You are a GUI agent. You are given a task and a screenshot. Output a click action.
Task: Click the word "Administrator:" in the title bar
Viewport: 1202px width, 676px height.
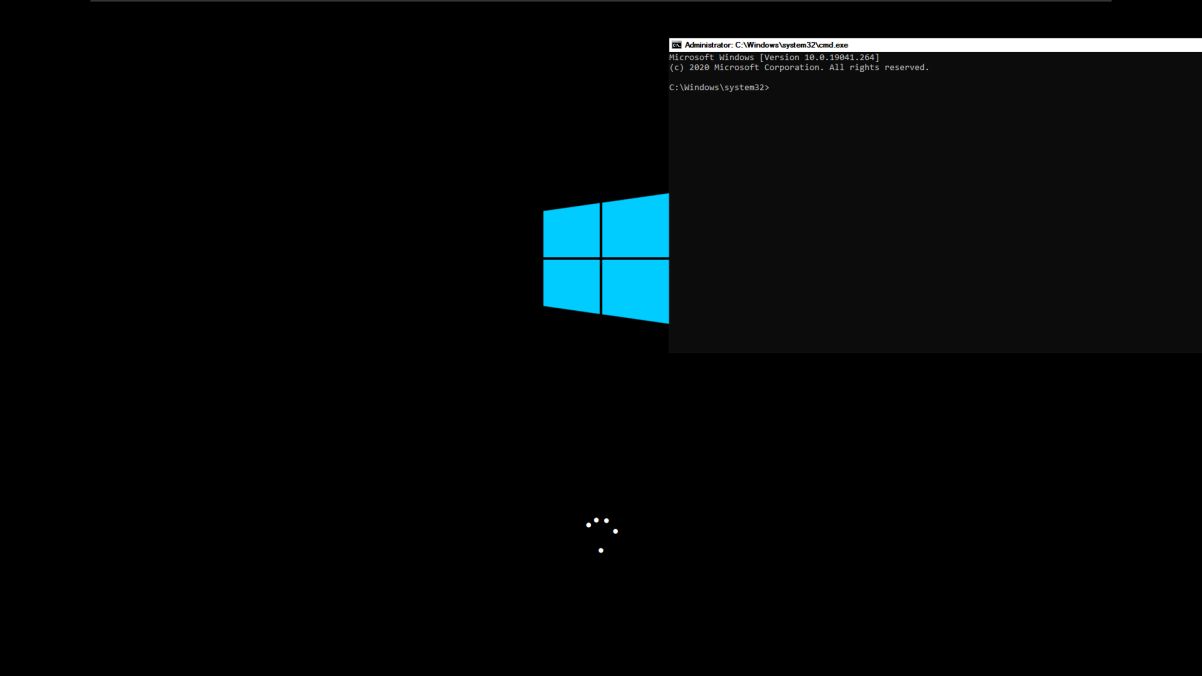[x=708, y=45]
